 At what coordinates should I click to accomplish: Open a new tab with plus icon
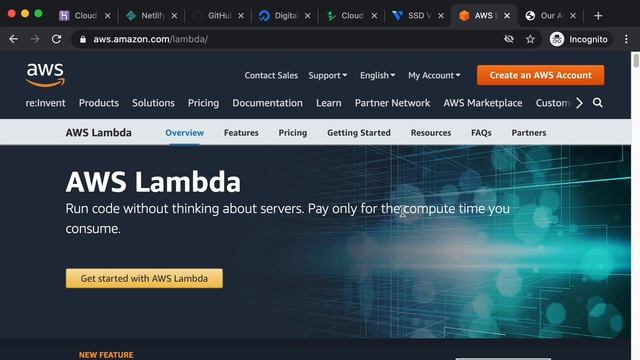[598, 16]
